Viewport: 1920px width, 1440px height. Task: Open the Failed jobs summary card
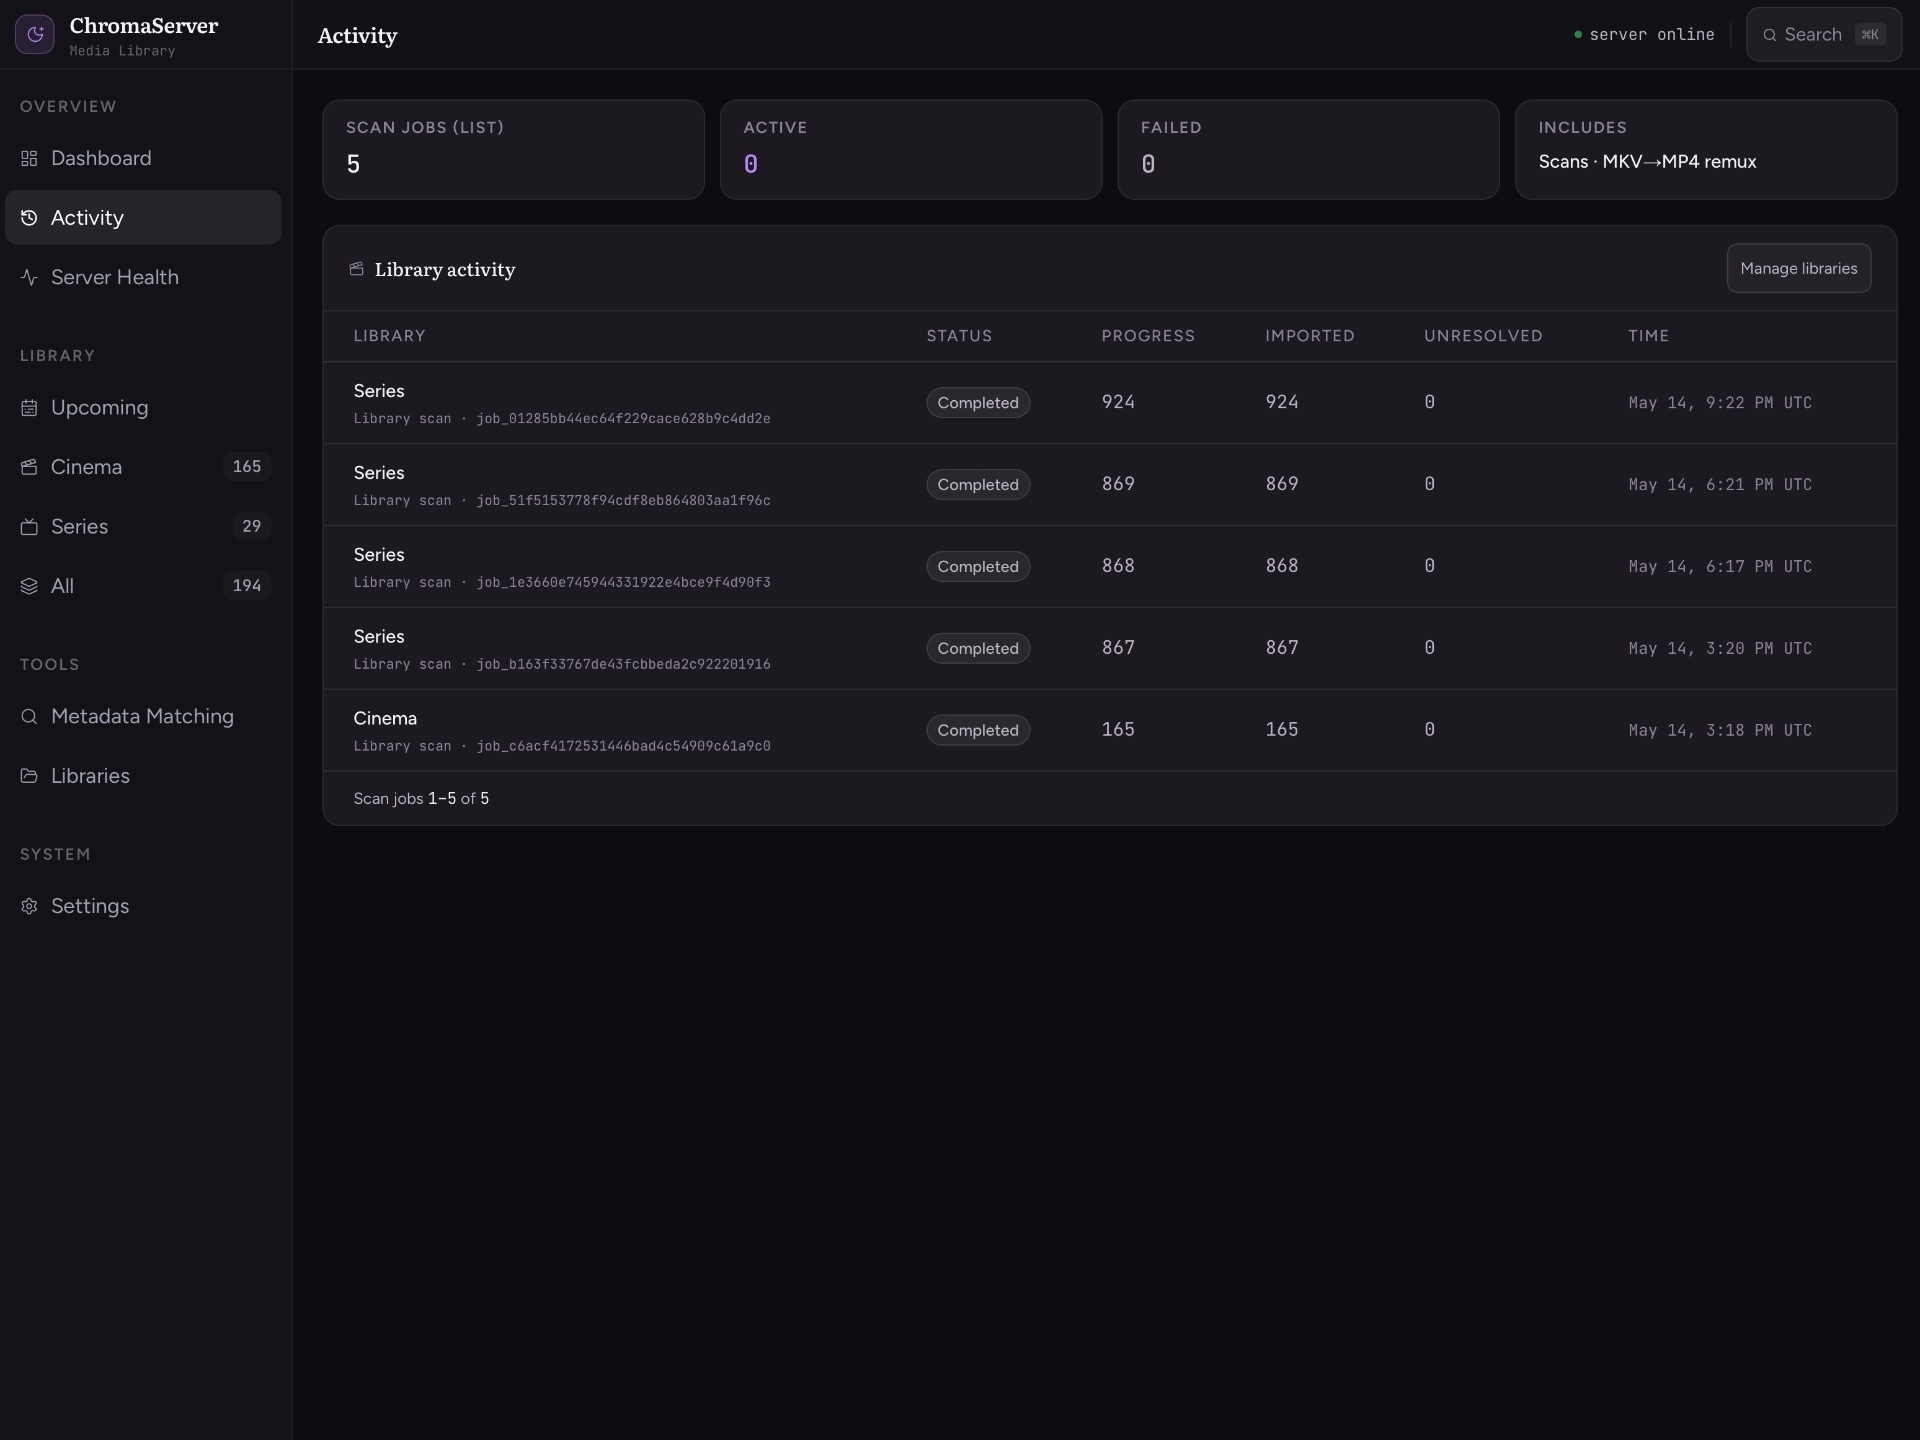[x=1308, y=150]
